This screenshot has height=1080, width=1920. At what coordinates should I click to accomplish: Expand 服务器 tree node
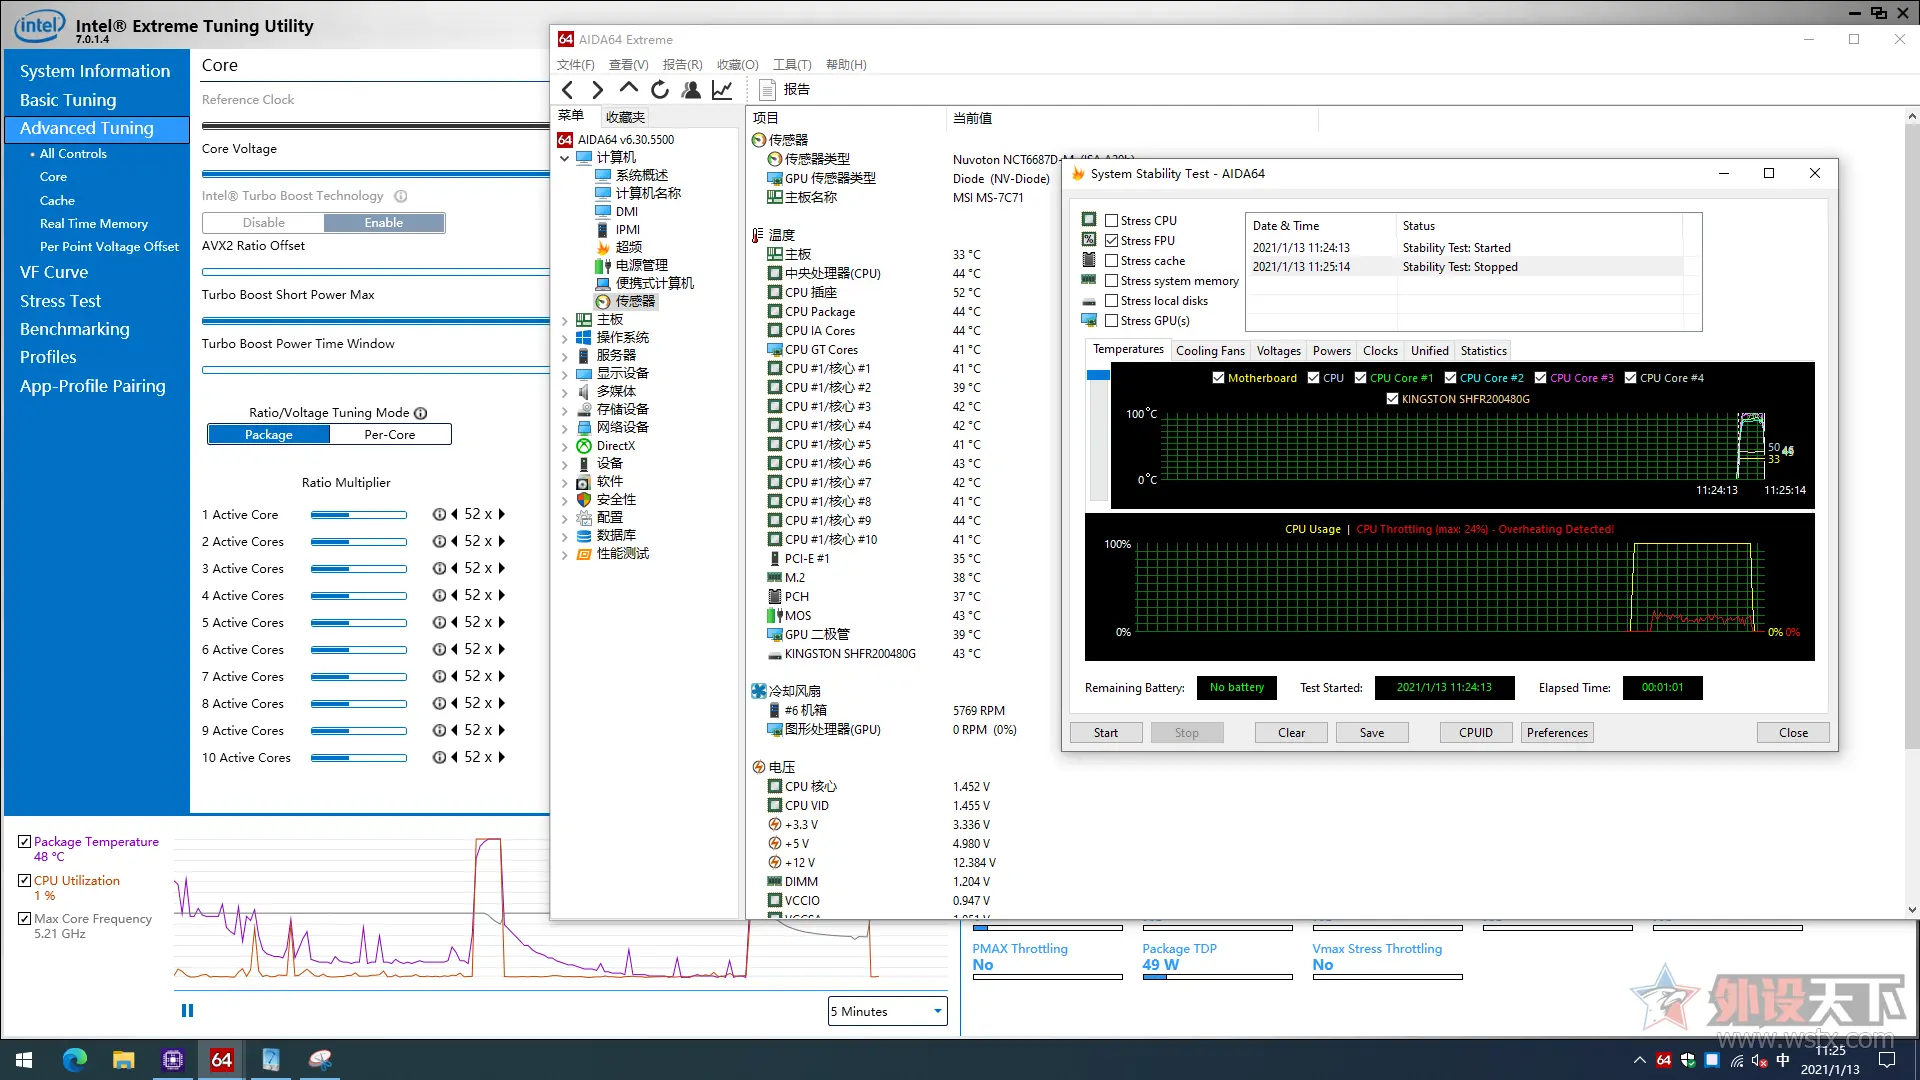tap(564, 357)
